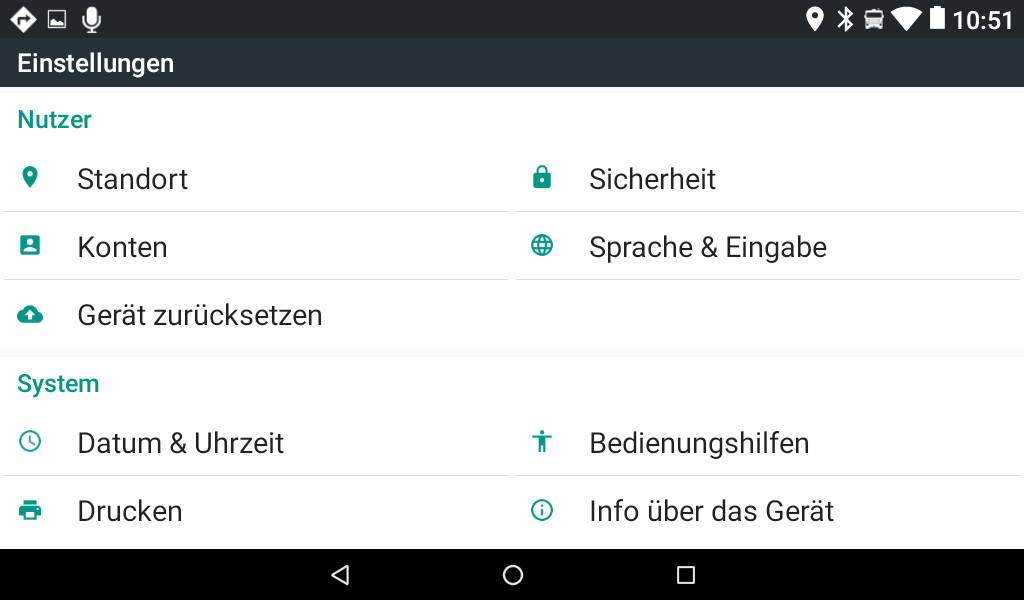Tap the microphone icon in status bar
Viewport: 1024px width, 600px height.
point(91,19)
